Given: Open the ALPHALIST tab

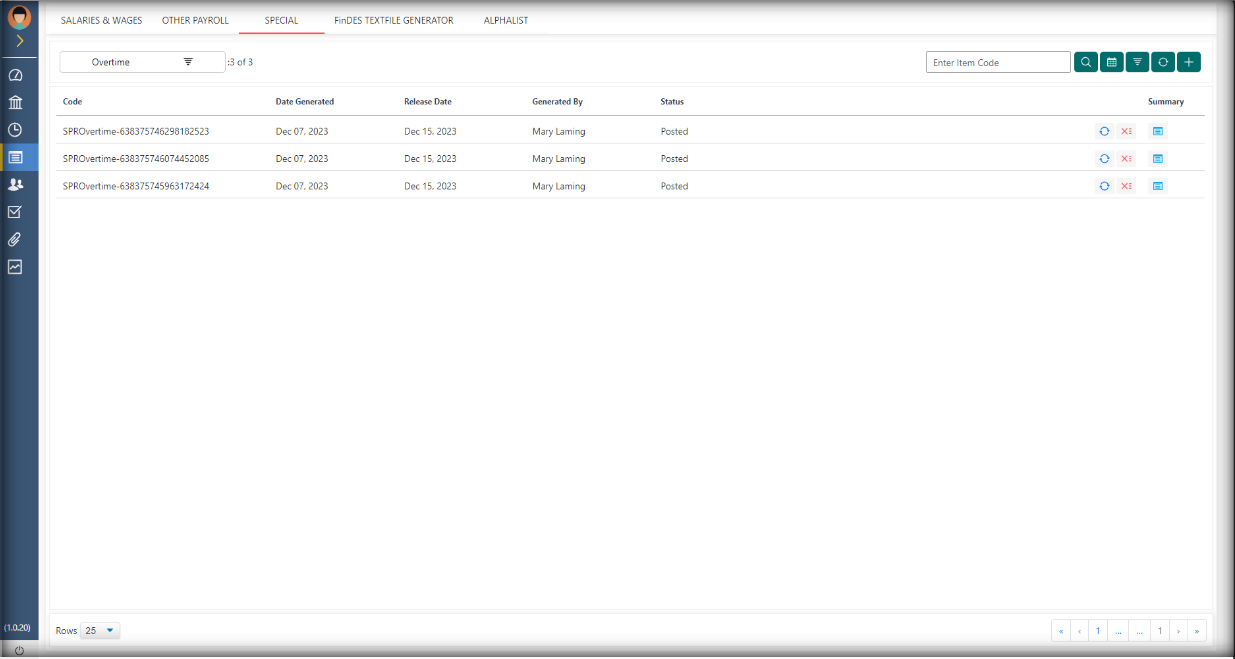Looking at the screenshot, I should click(x=505, y=21).
